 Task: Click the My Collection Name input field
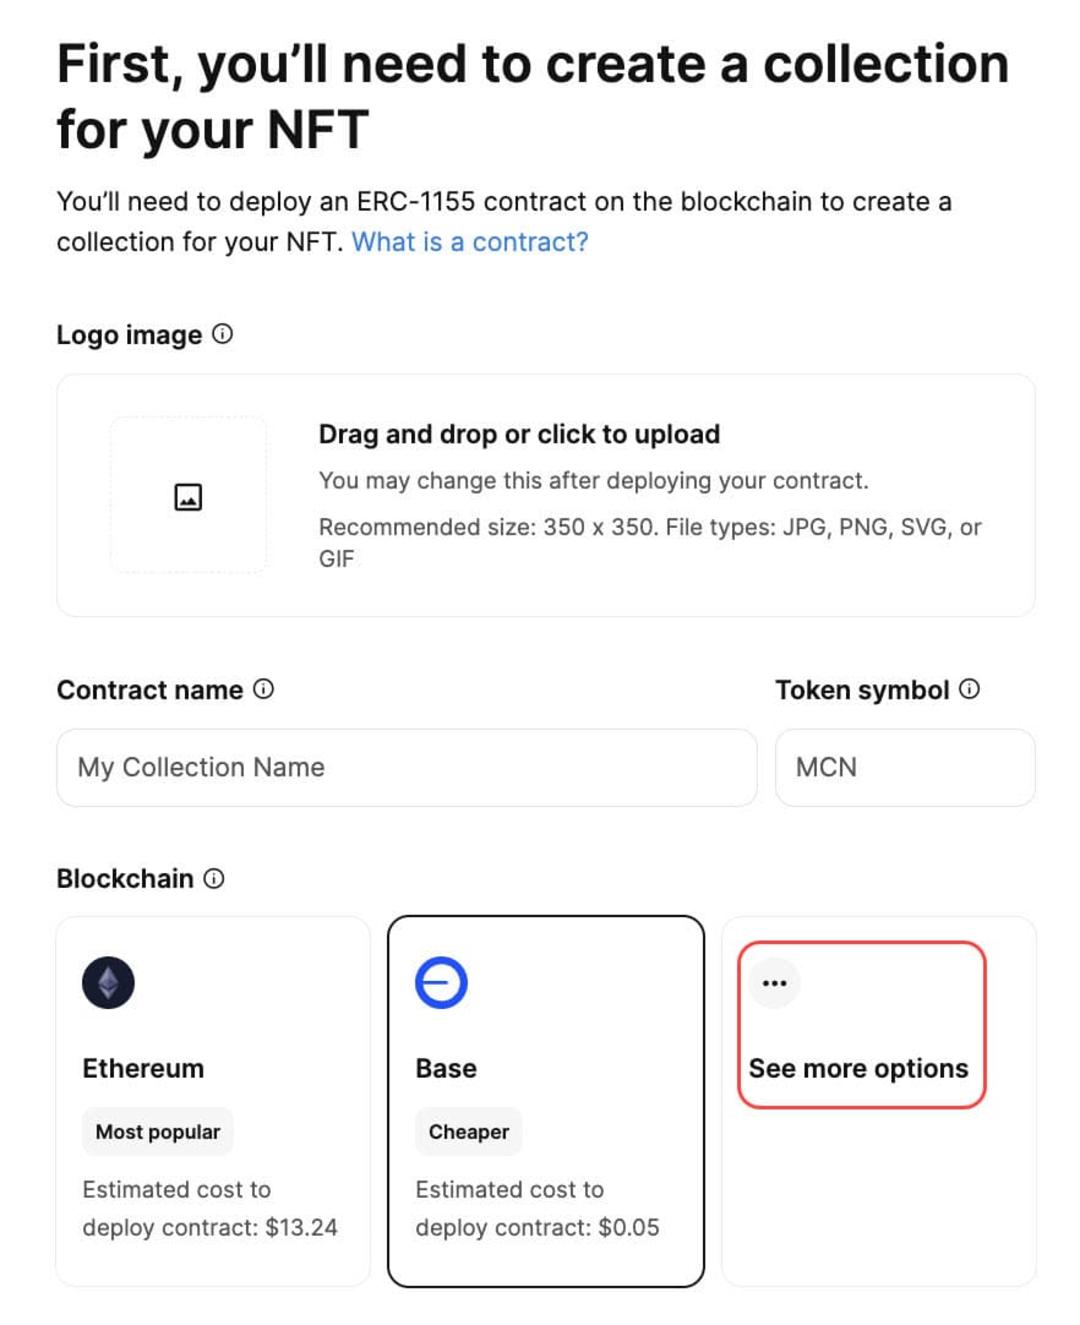(x=406, y=767)
